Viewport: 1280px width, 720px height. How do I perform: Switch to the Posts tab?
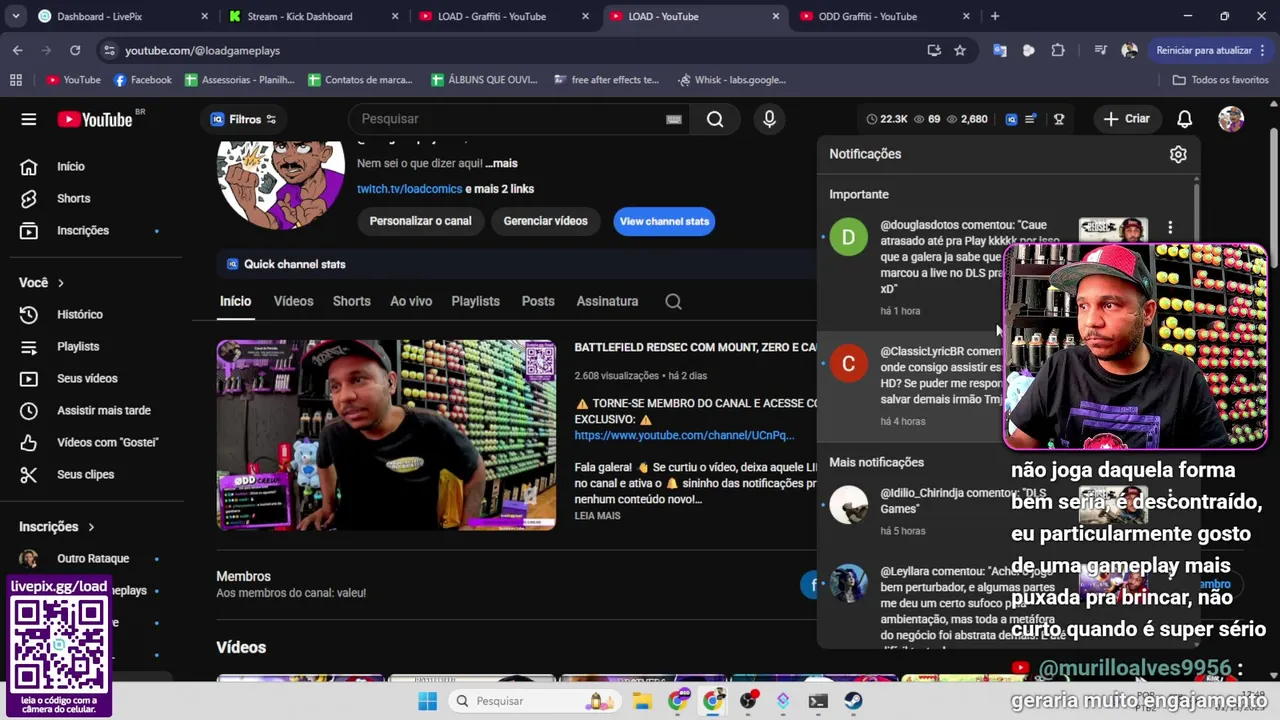coord(538,301)
